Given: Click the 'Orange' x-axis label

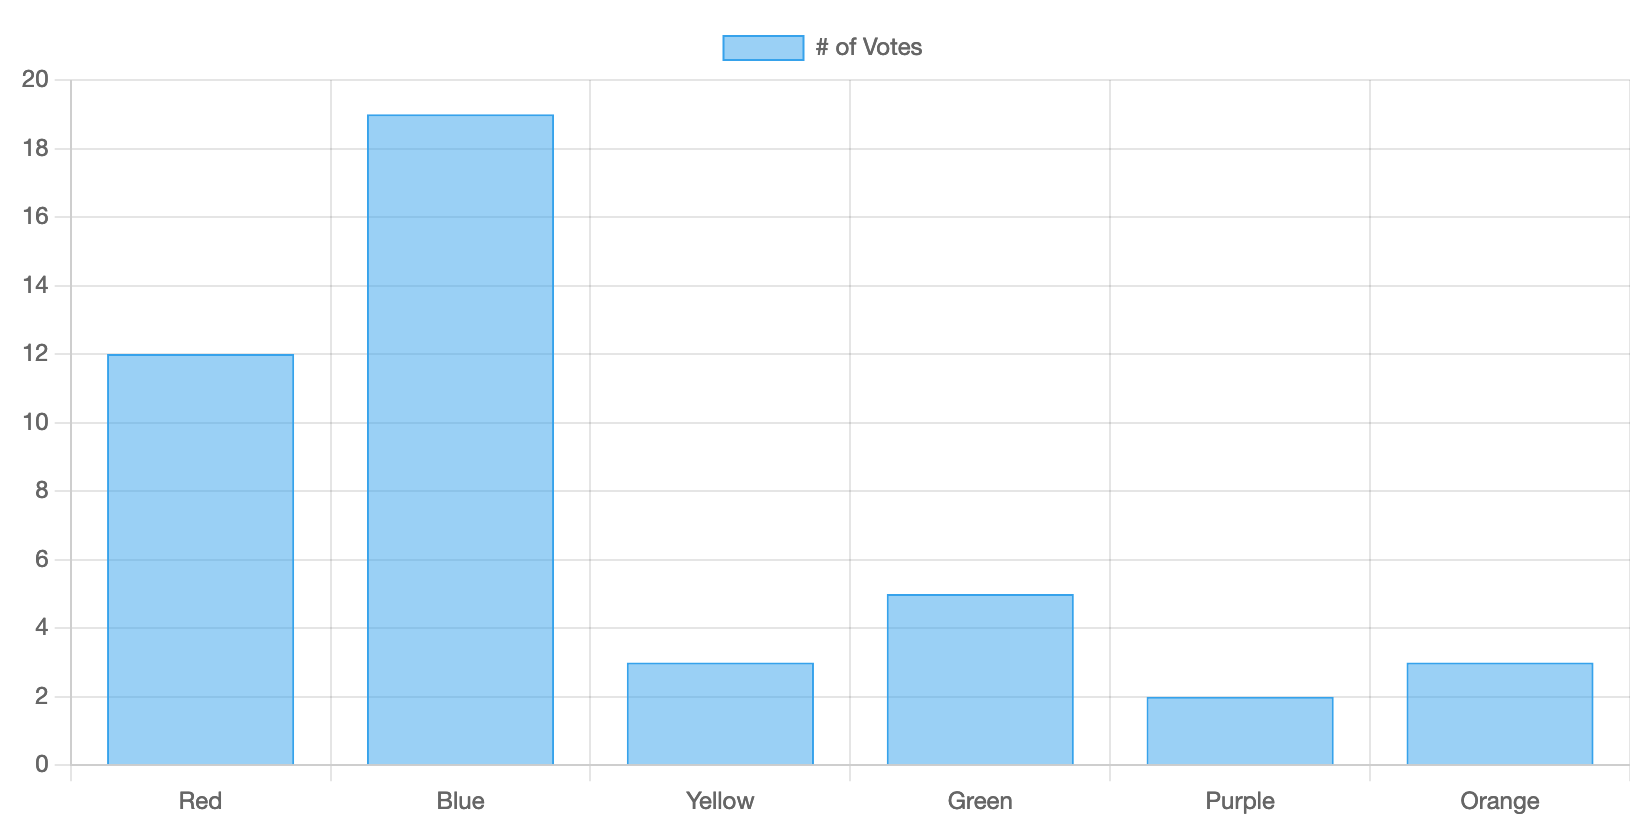Looking at the screenshot, I should pyautogui.click(x=1499, y=801).
